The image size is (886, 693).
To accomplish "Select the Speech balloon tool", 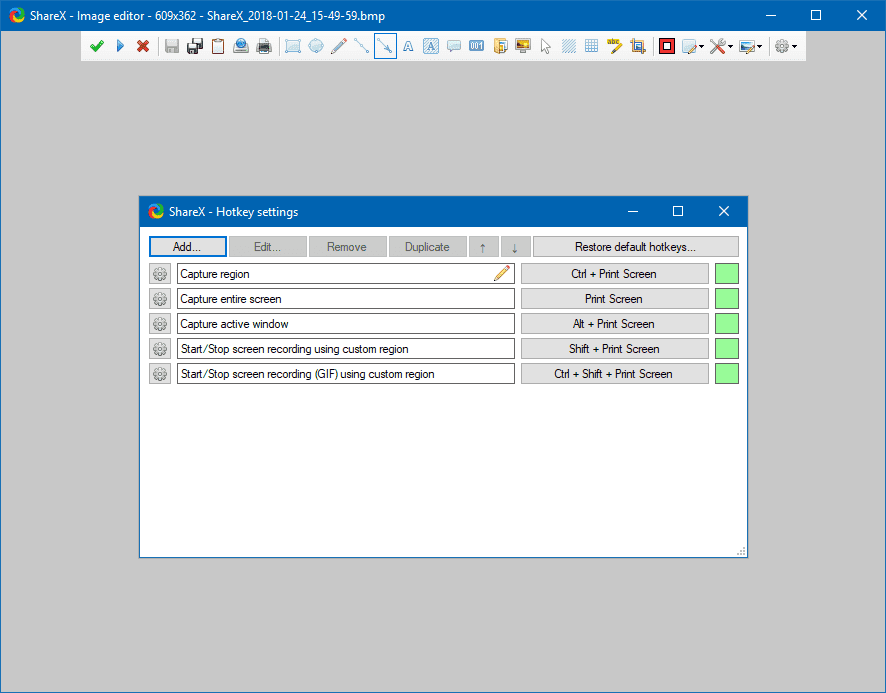I will point(454,46).
